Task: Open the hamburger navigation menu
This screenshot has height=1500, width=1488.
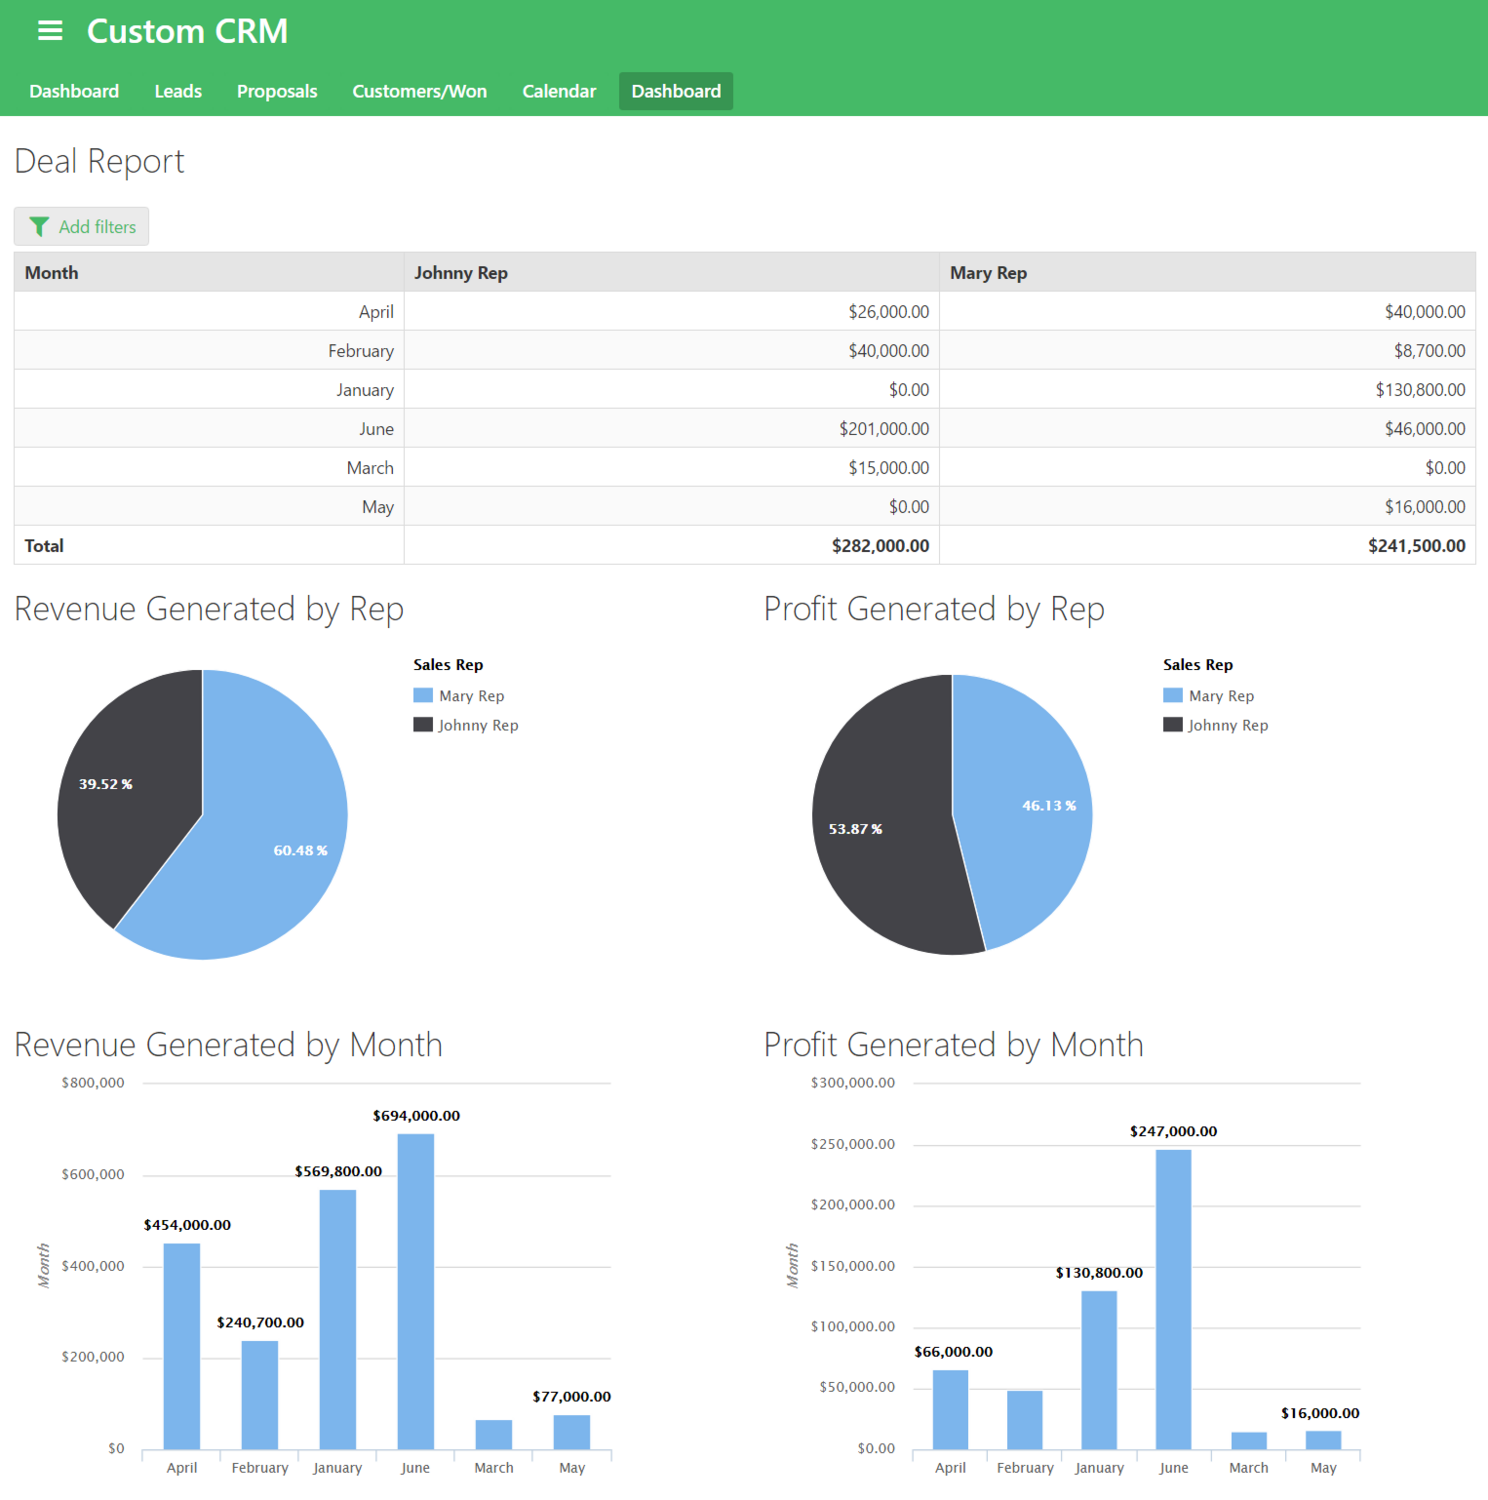Action: tap(49, 31)
